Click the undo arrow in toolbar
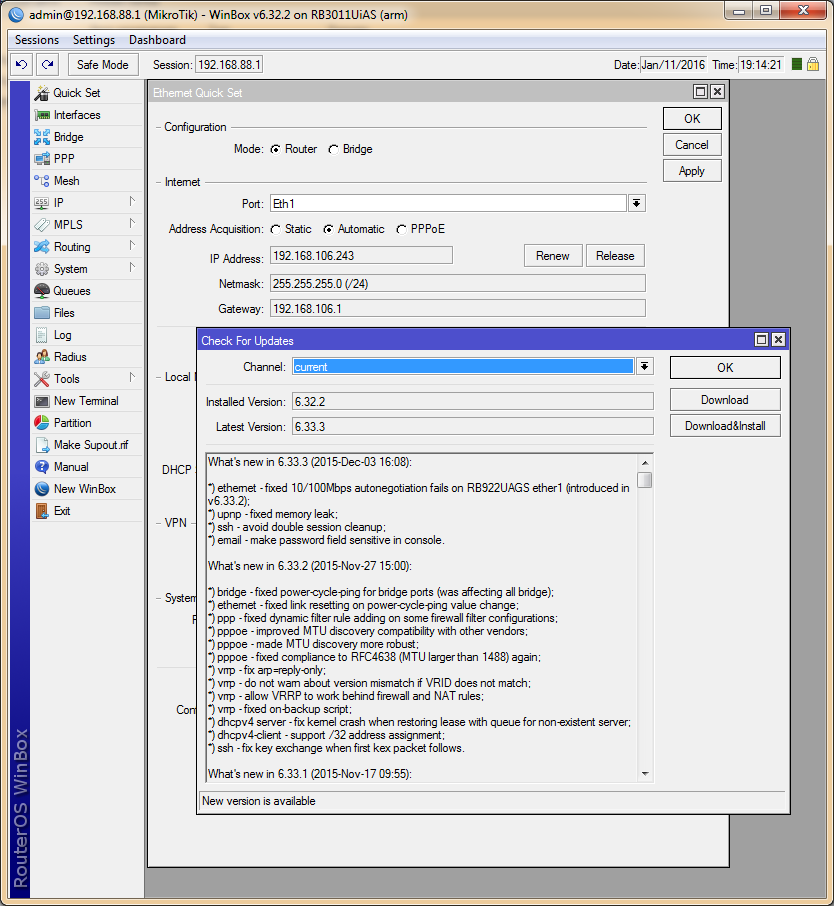The height and width of the screenshot is (906, 834). 21,64
